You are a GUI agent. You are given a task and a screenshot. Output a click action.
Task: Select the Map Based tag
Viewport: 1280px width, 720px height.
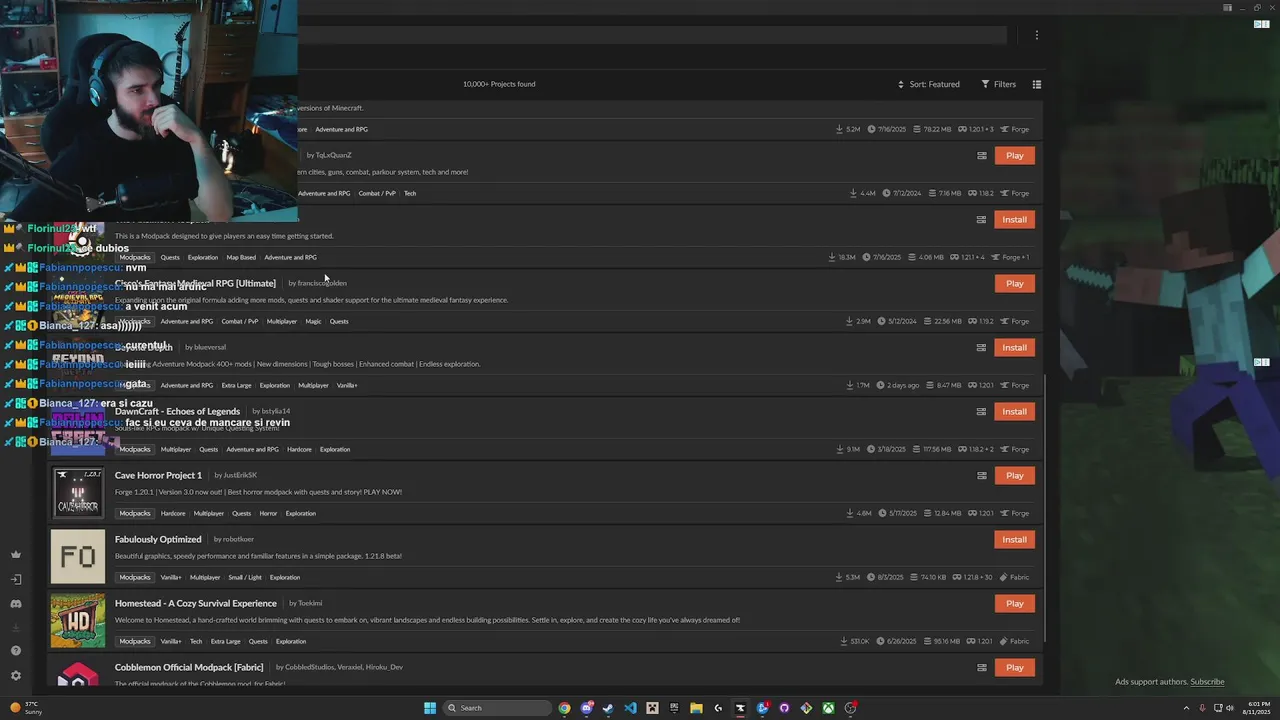tap(241, 257)
